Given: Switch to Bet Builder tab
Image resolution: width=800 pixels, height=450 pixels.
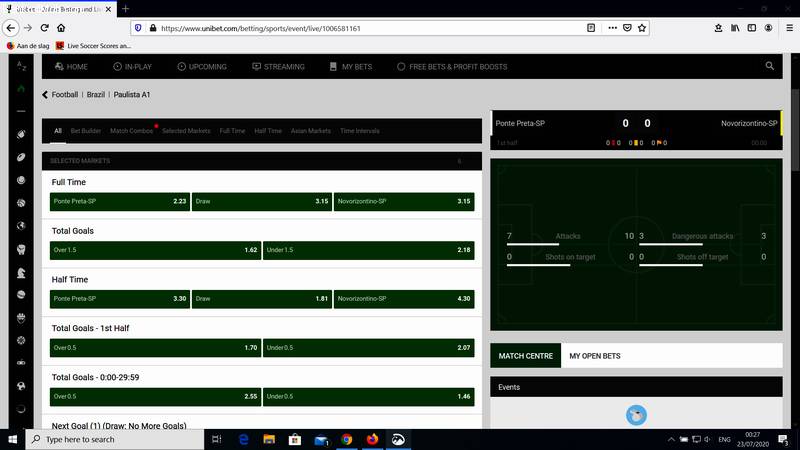Looking at the screenshot, I should (x=86, y=131).
